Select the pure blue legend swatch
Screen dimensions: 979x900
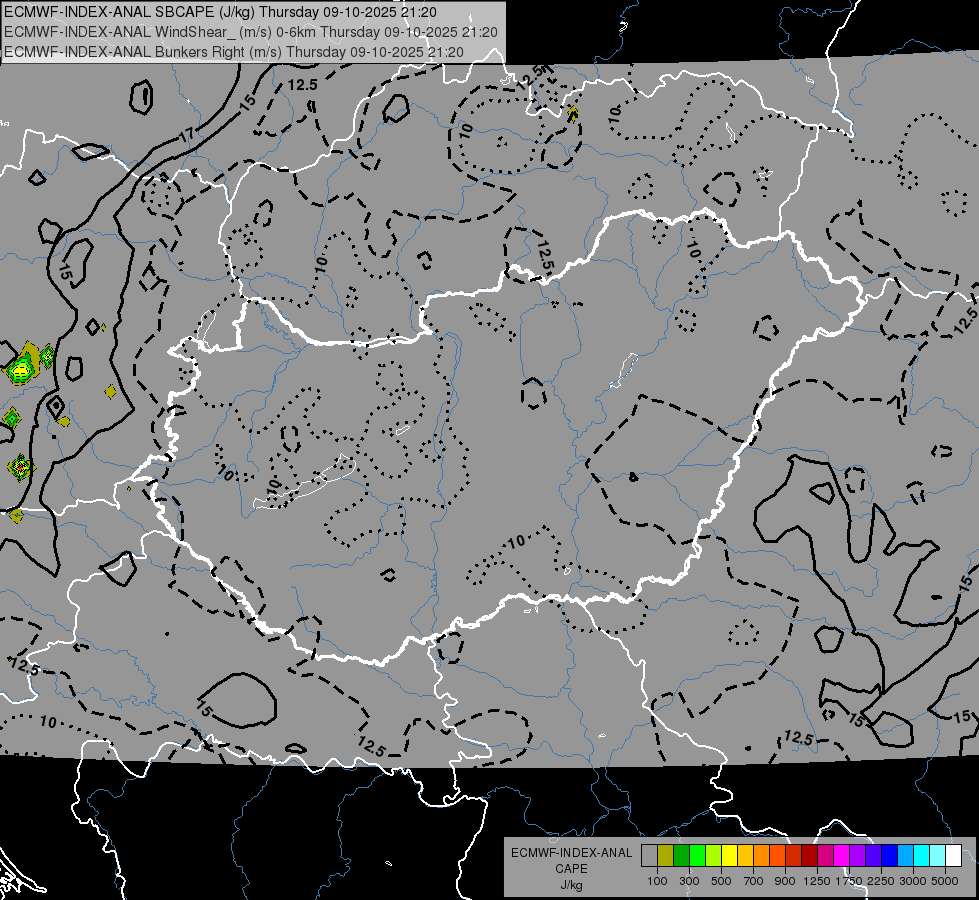[x=889, y=855]
